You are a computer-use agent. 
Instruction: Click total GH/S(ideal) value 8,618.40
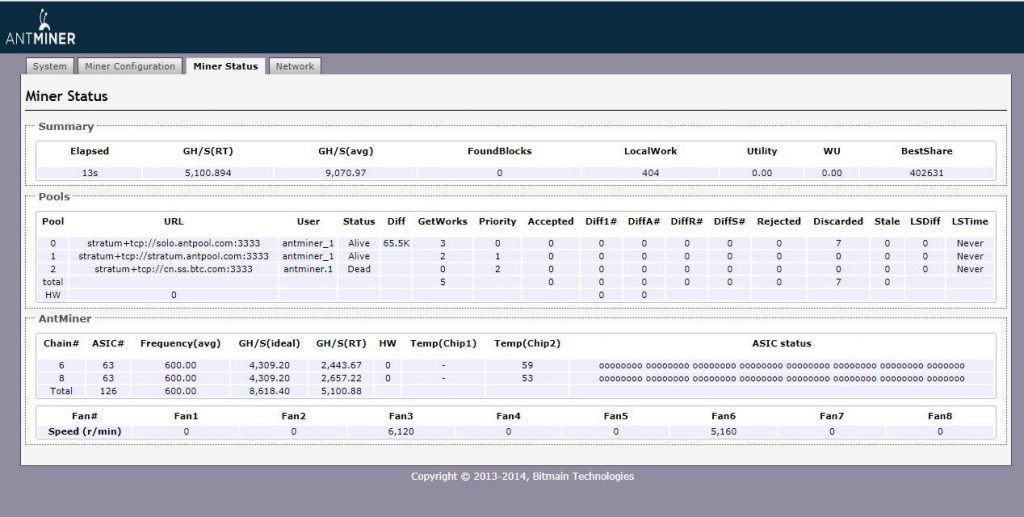[x=269, y=391]
